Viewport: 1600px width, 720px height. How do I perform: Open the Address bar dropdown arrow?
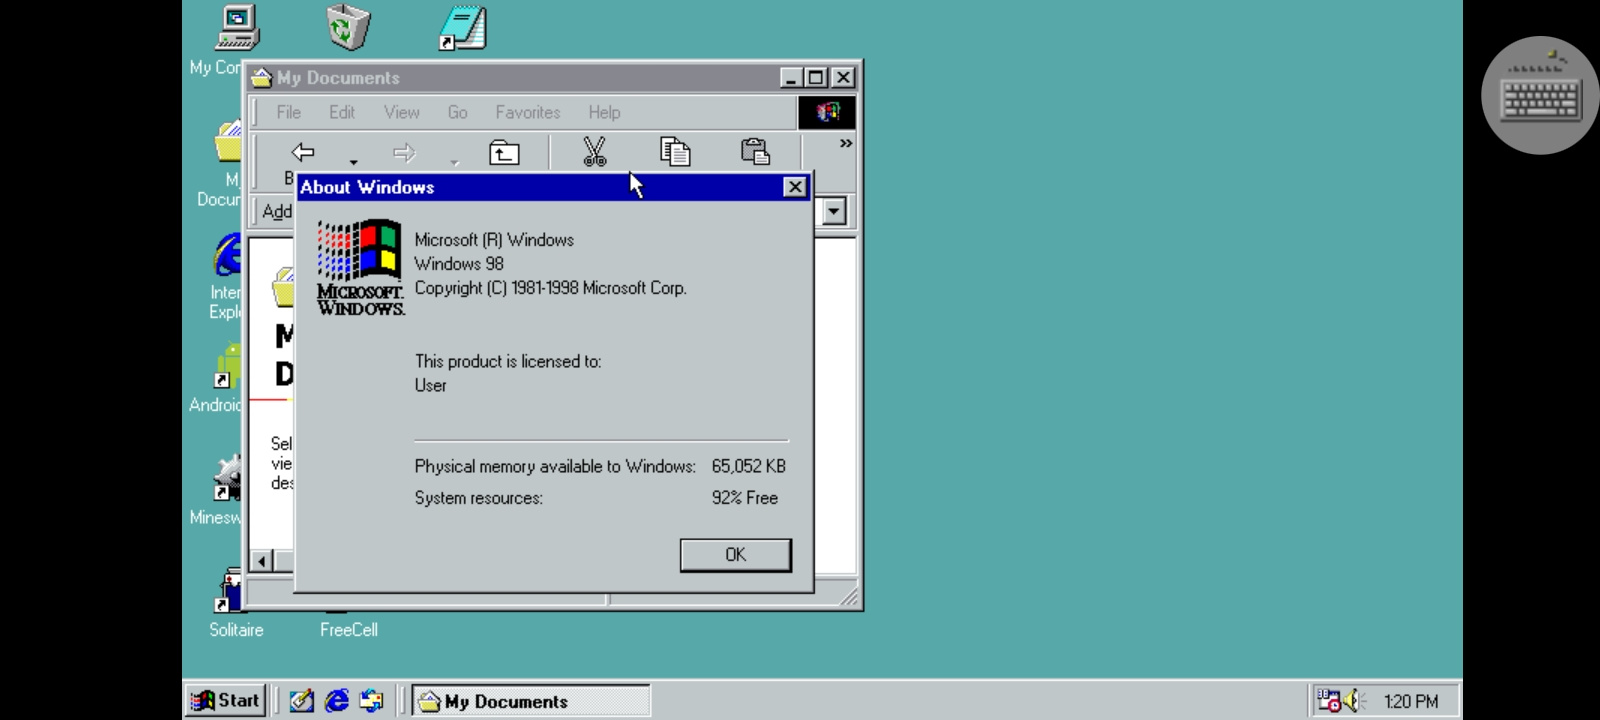834,211
